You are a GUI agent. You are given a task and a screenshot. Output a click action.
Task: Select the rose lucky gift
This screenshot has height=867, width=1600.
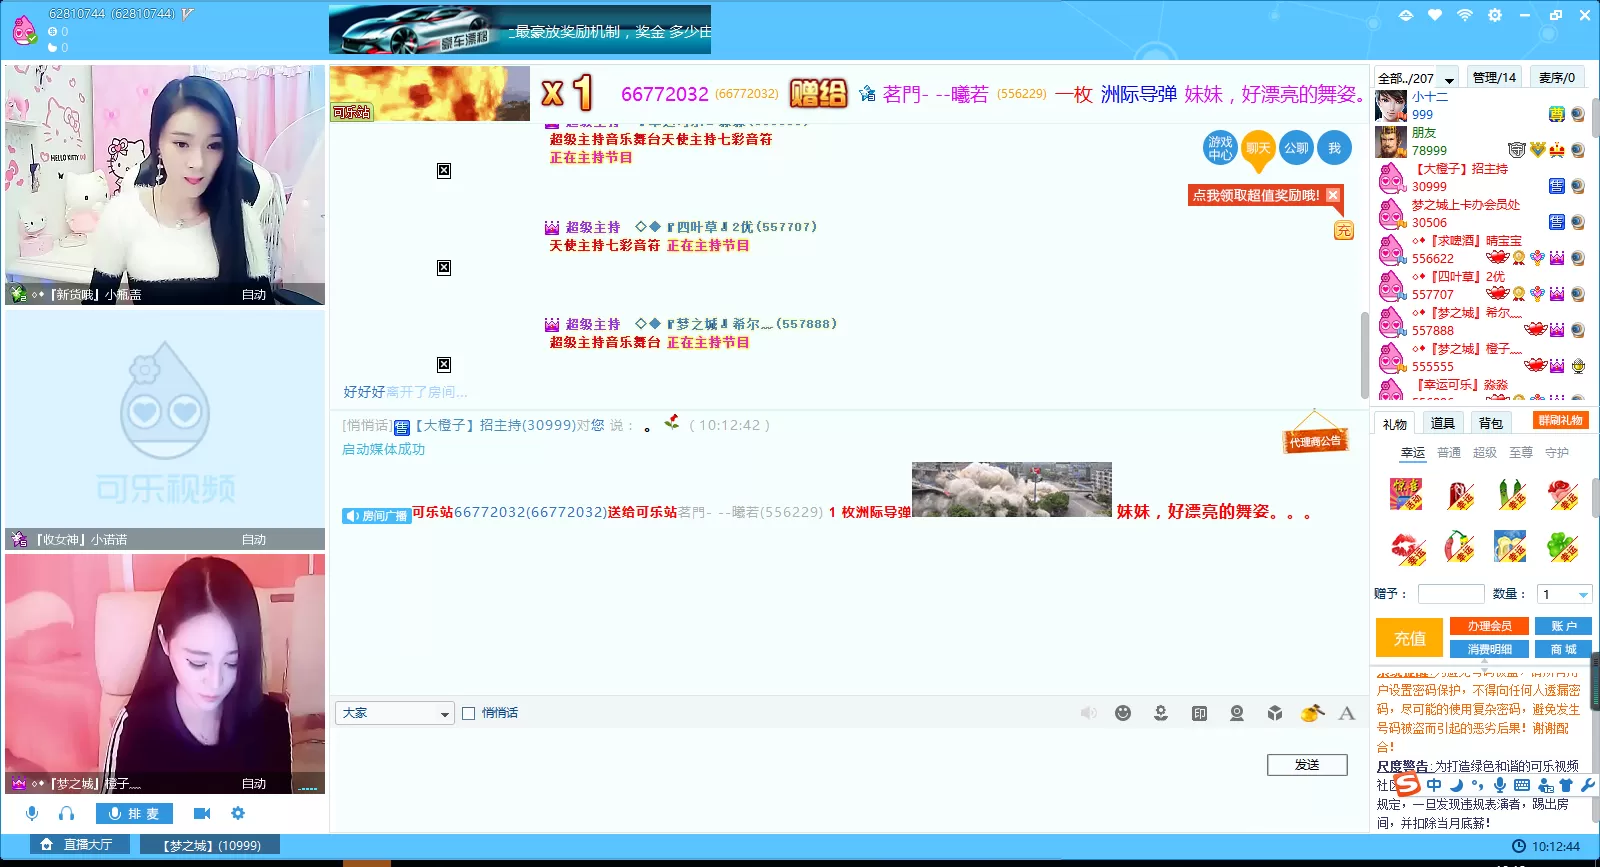1563,494
